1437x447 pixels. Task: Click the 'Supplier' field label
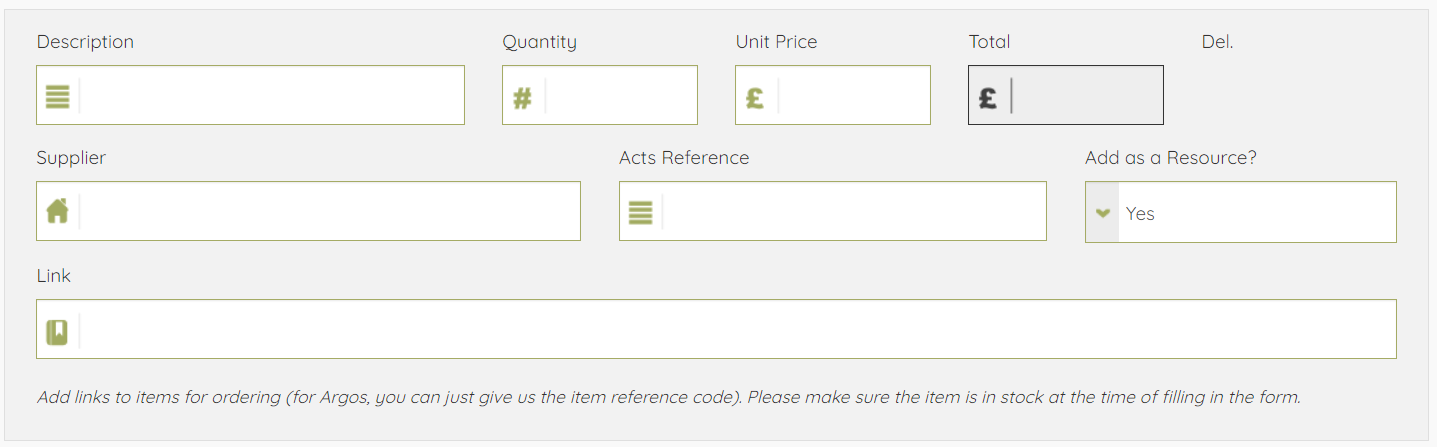71,158
